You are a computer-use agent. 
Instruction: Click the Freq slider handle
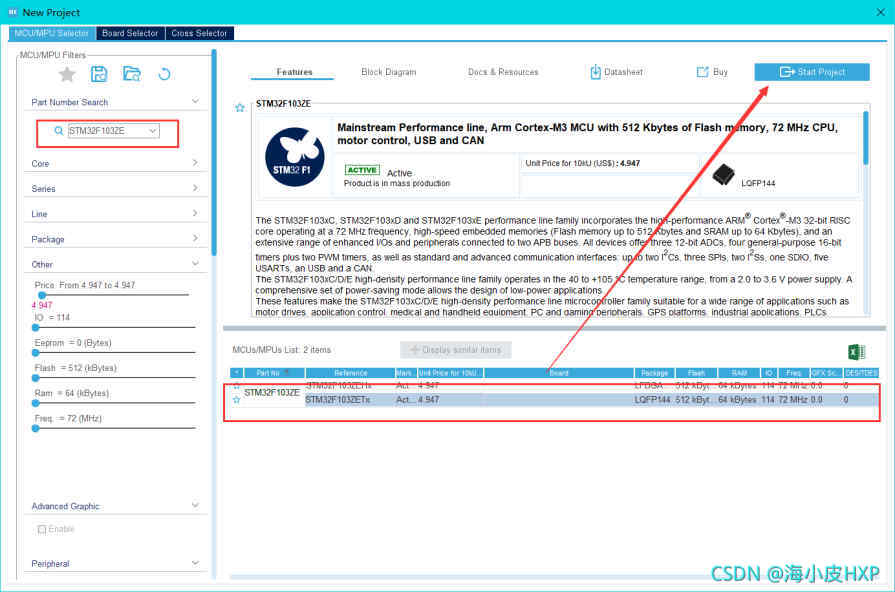click(35, 428)
